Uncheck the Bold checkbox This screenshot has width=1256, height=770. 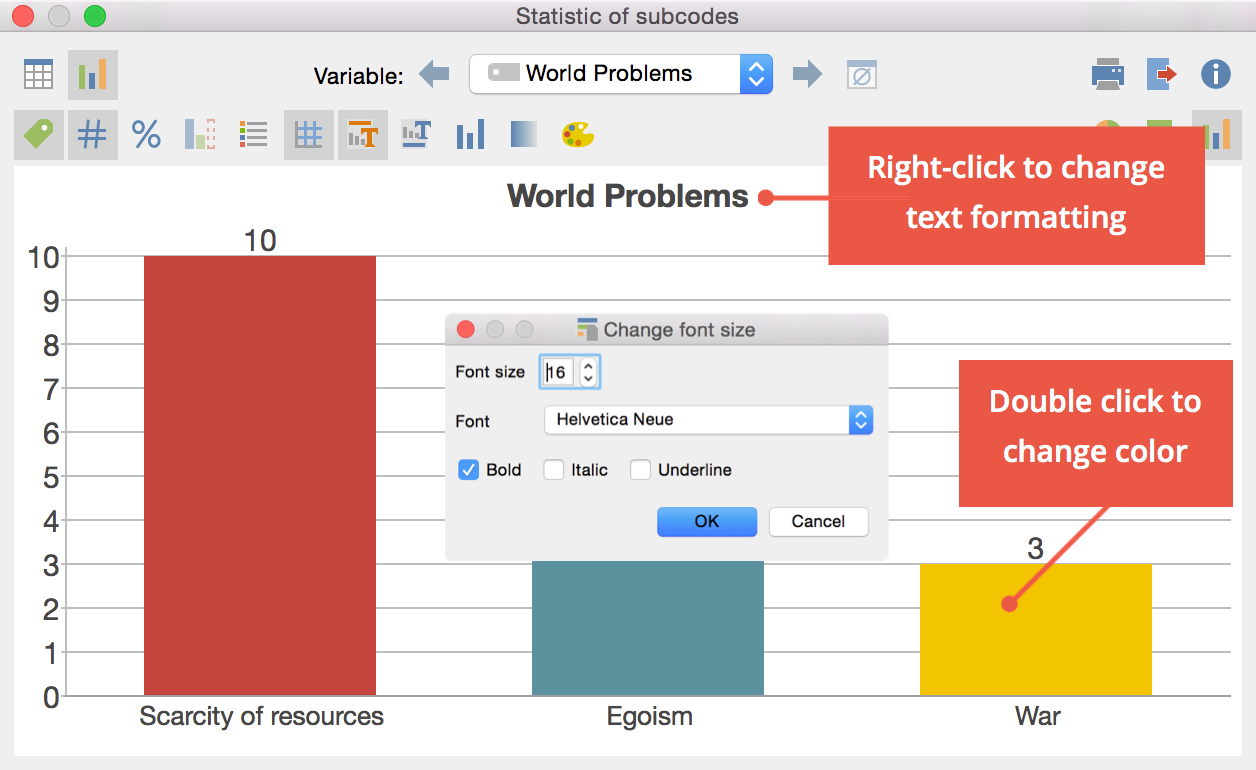click(469, 470)
